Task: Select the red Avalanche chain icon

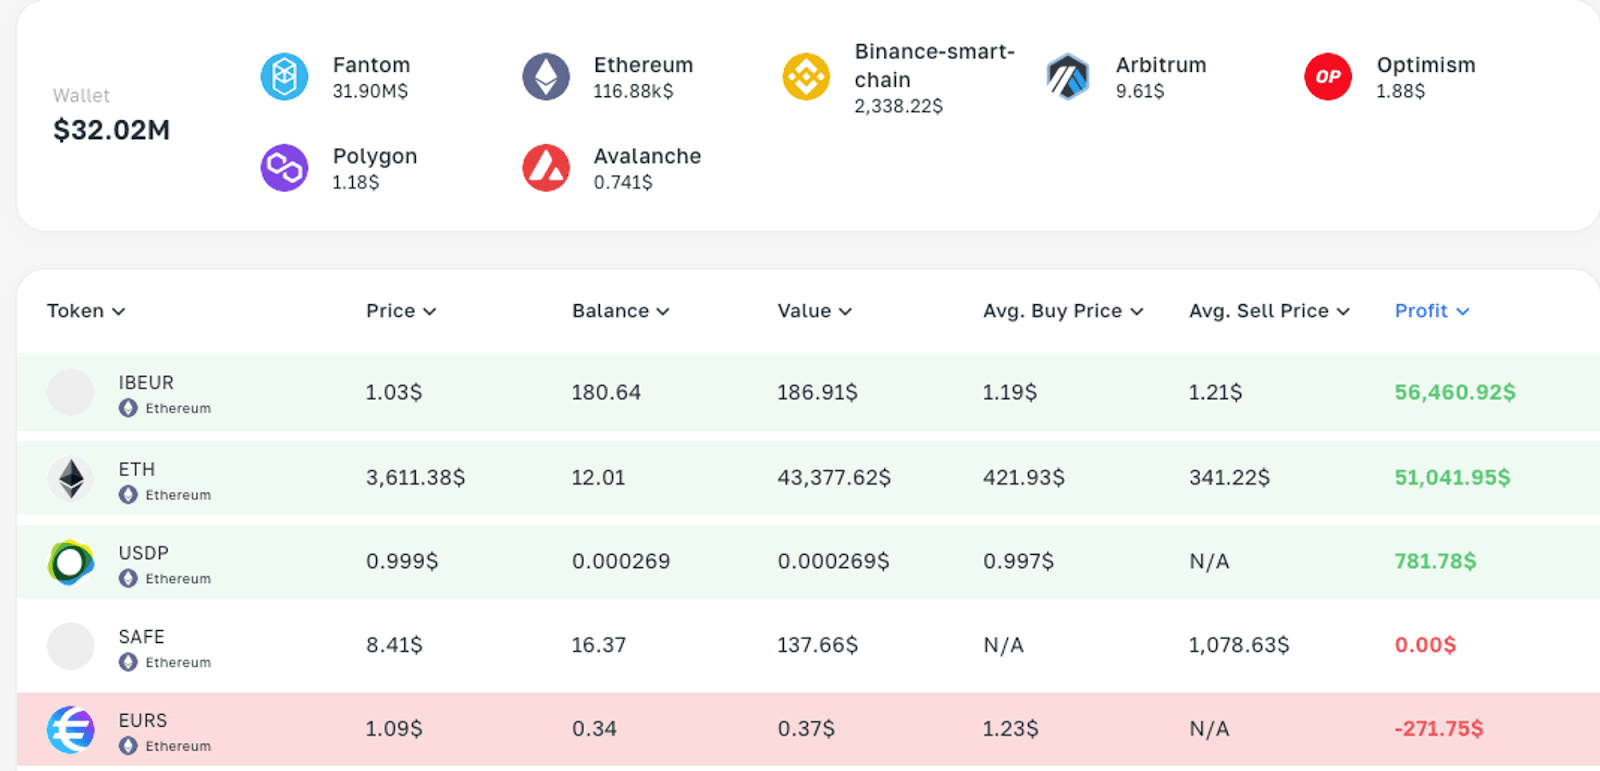Action: [x=546, y=168]
